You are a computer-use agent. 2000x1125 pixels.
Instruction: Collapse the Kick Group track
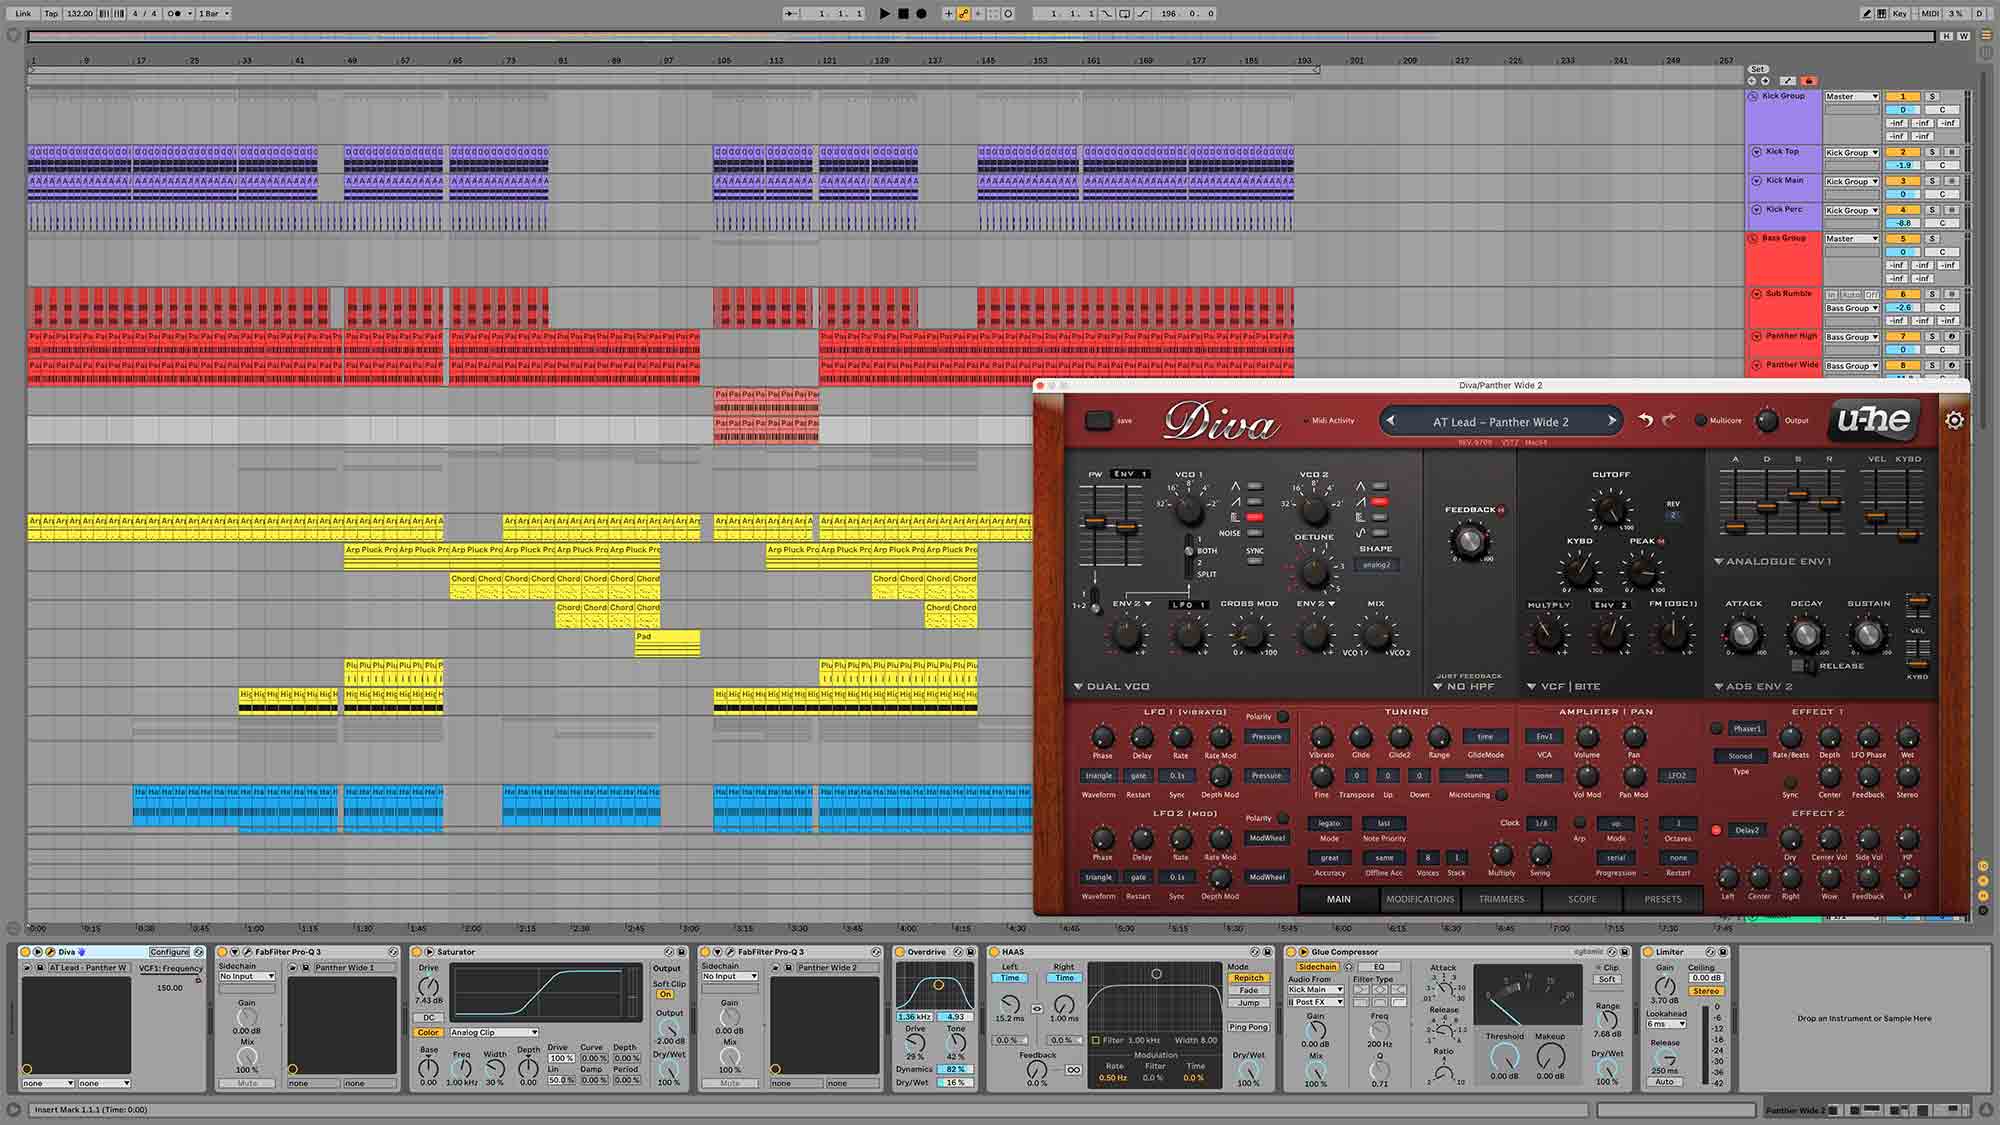1753,97
